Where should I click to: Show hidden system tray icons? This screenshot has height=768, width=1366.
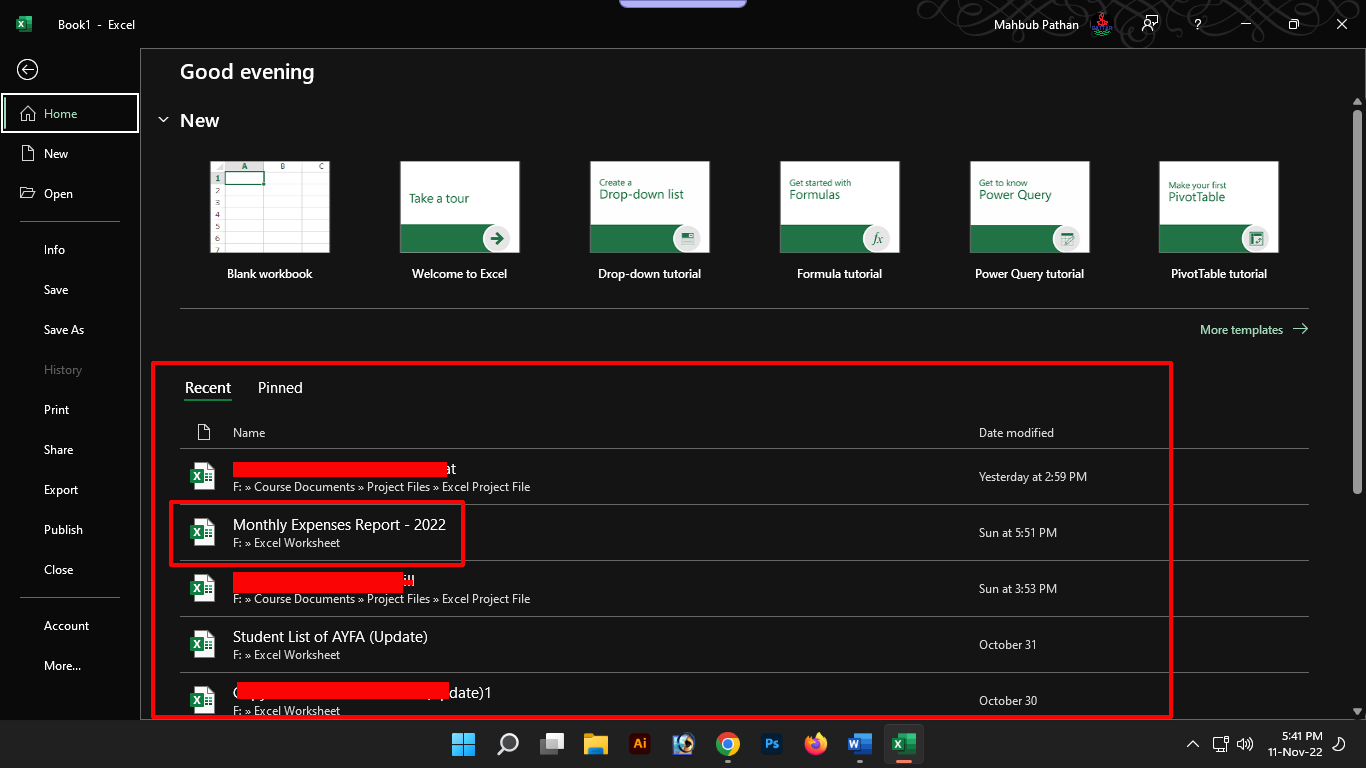1192,744
